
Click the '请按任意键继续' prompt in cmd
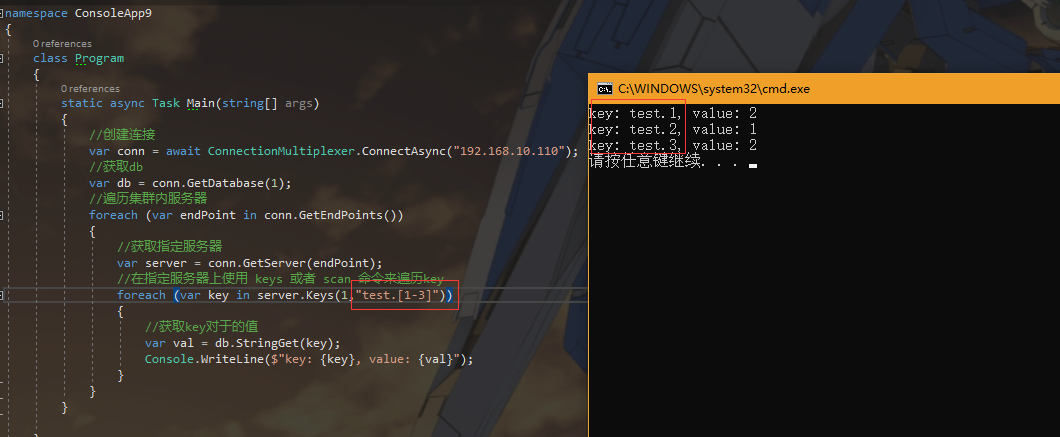(x=645, y=162)
